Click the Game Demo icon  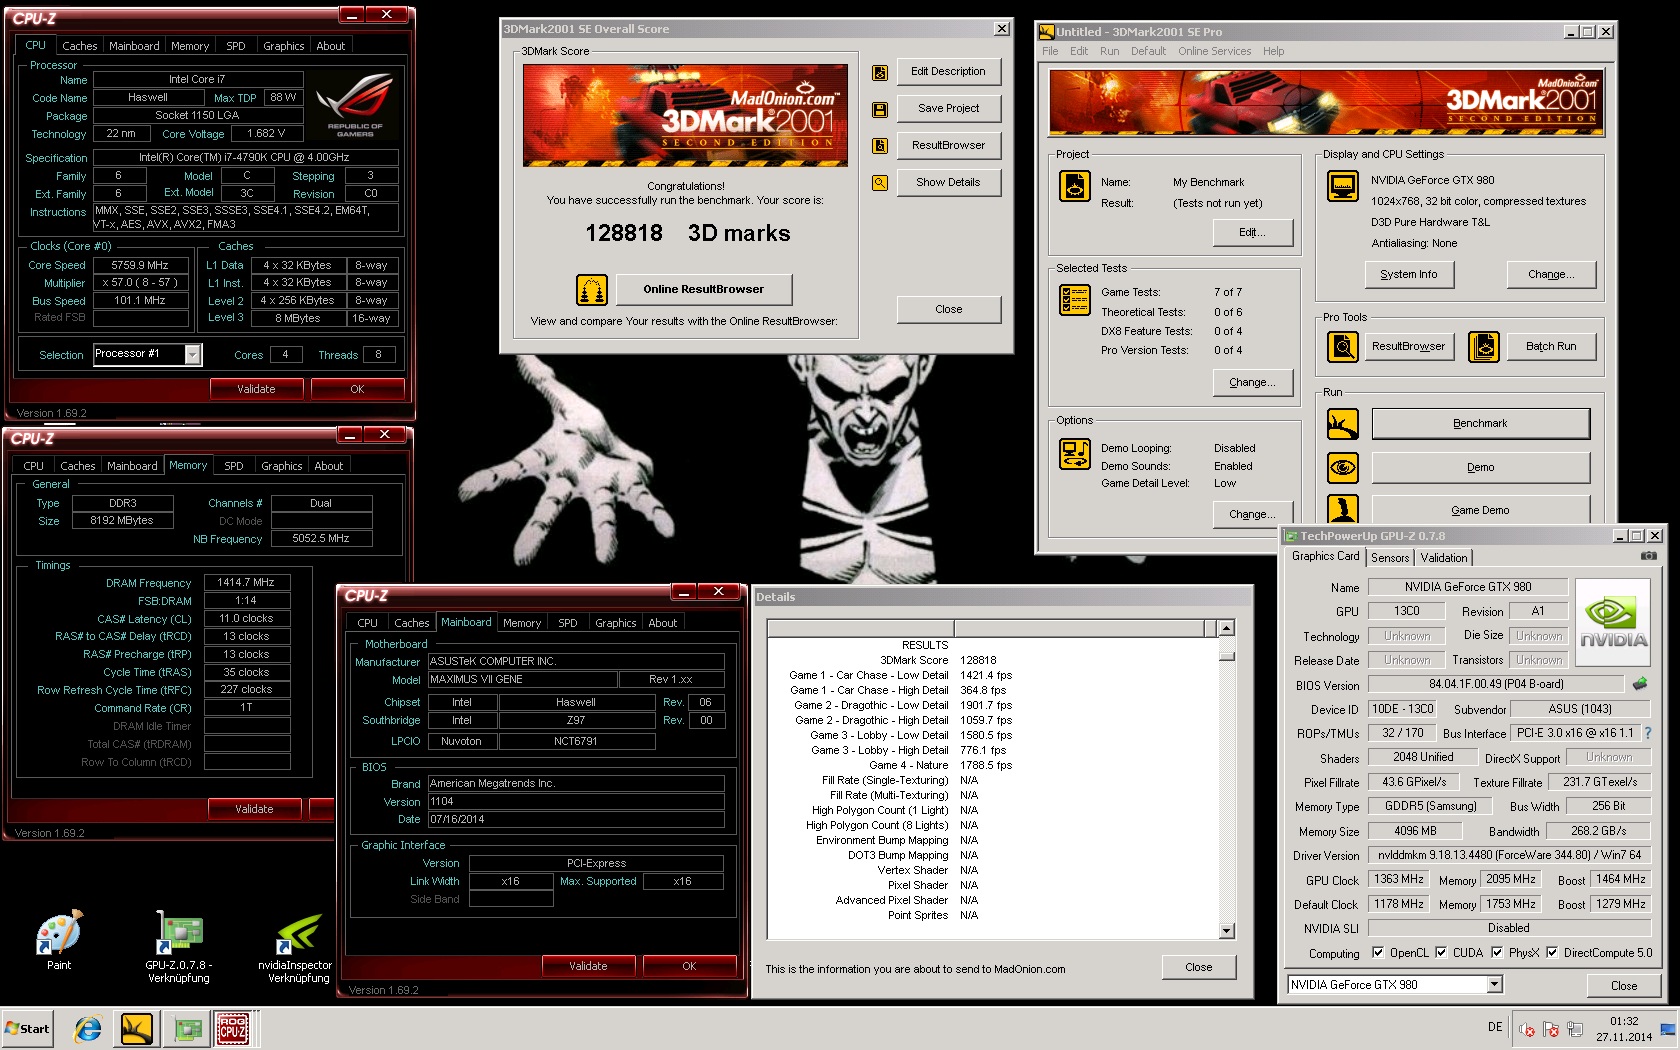1342,508
